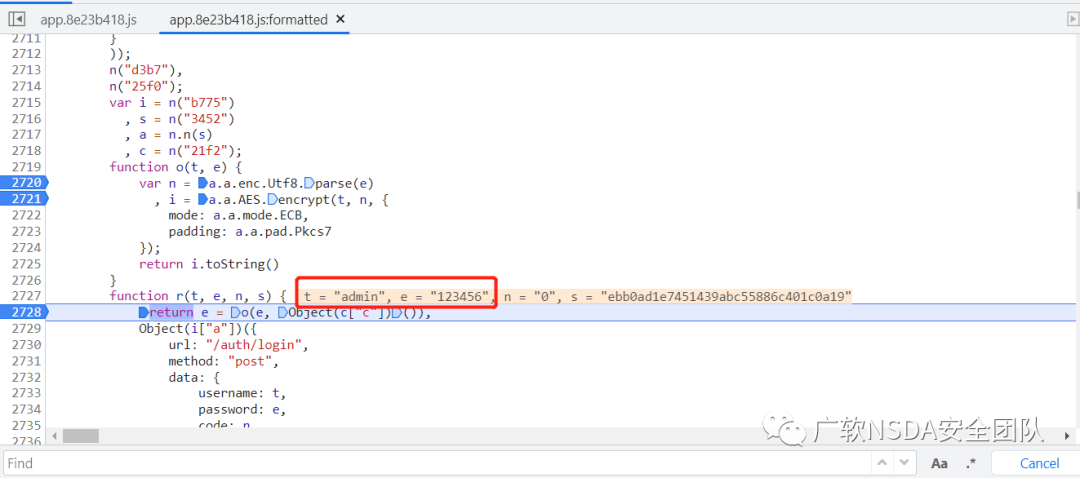Click inline breakpoint marker before encrypt(t, n
This screenshot has width=1080, height=478.
point(271,199)
